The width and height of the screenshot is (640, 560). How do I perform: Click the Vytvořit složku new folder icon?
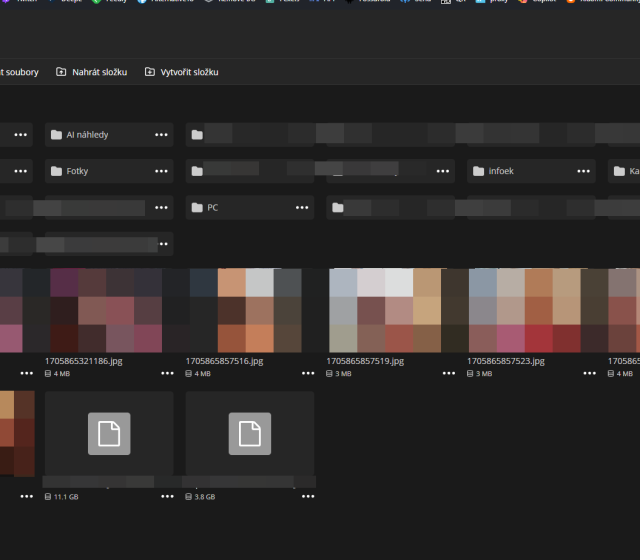coord(150,72)
